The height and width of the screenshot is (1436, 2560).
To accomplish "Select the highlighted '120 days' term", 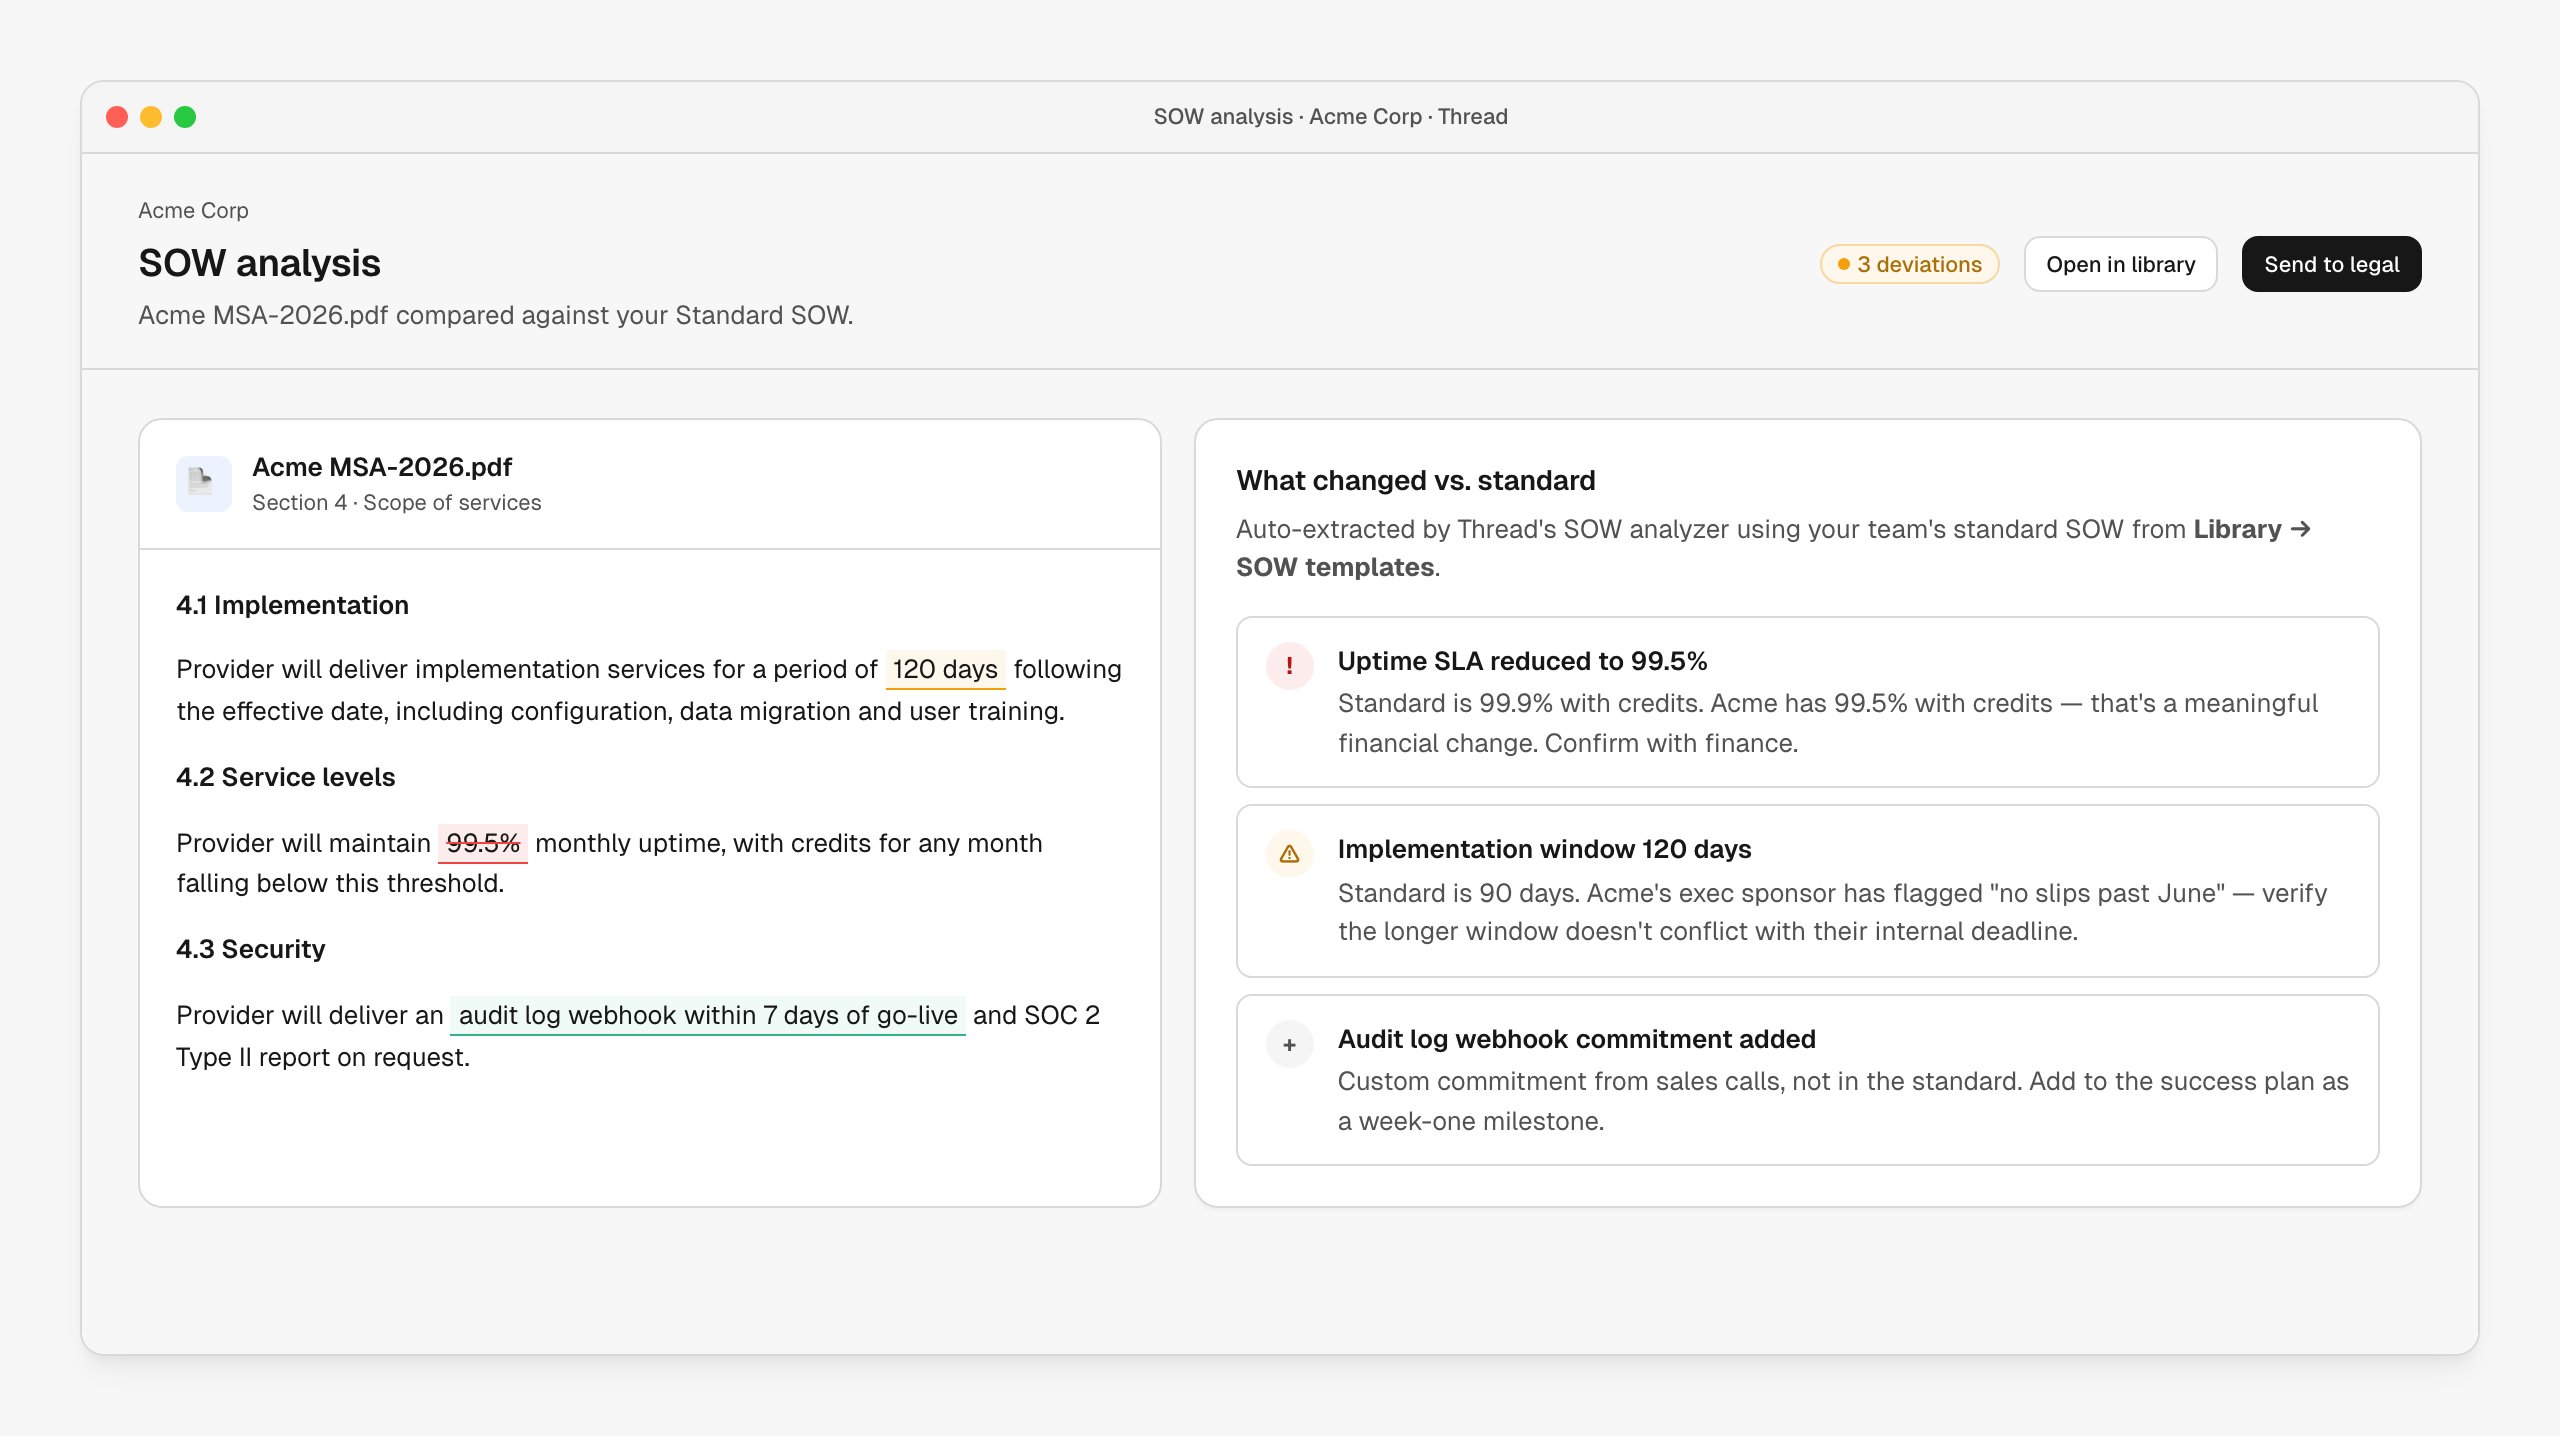I will (x=945, y=669).
